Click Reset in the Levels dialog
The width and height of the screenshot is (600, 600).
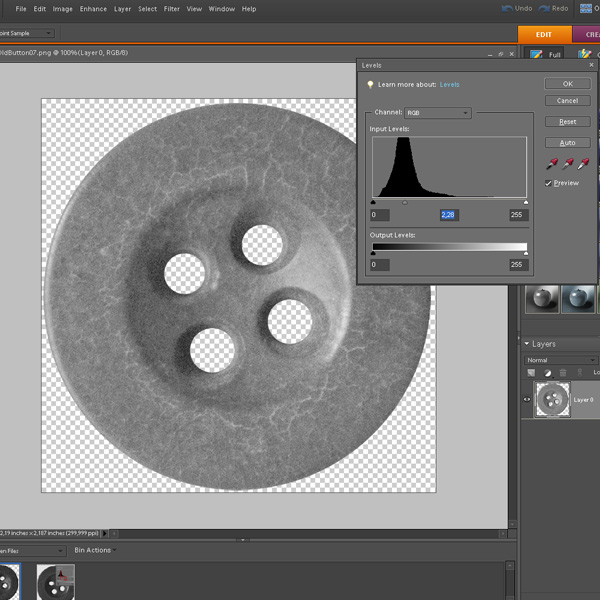click(567, 122)
